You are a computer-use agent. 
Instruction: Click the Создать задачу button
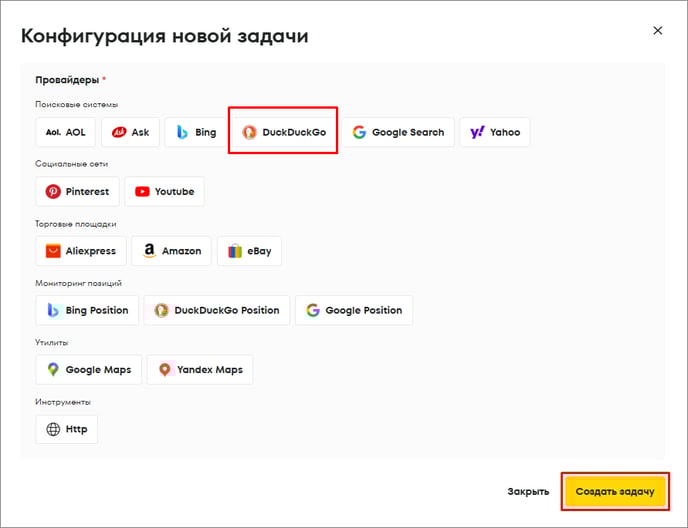point(615,492)
